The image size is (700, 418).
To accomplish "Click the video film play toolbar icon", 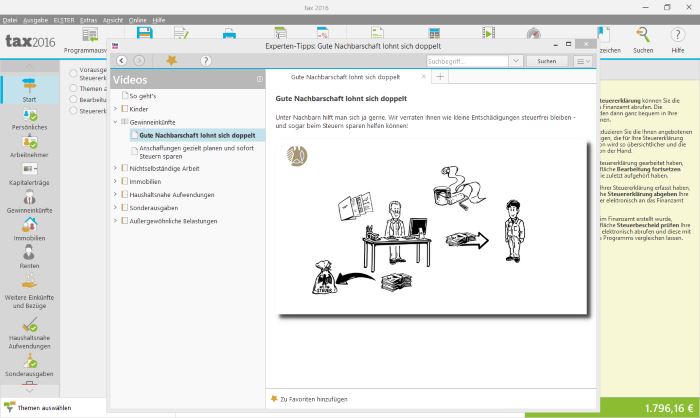I will pyautogui.click(x=488, y=33).
